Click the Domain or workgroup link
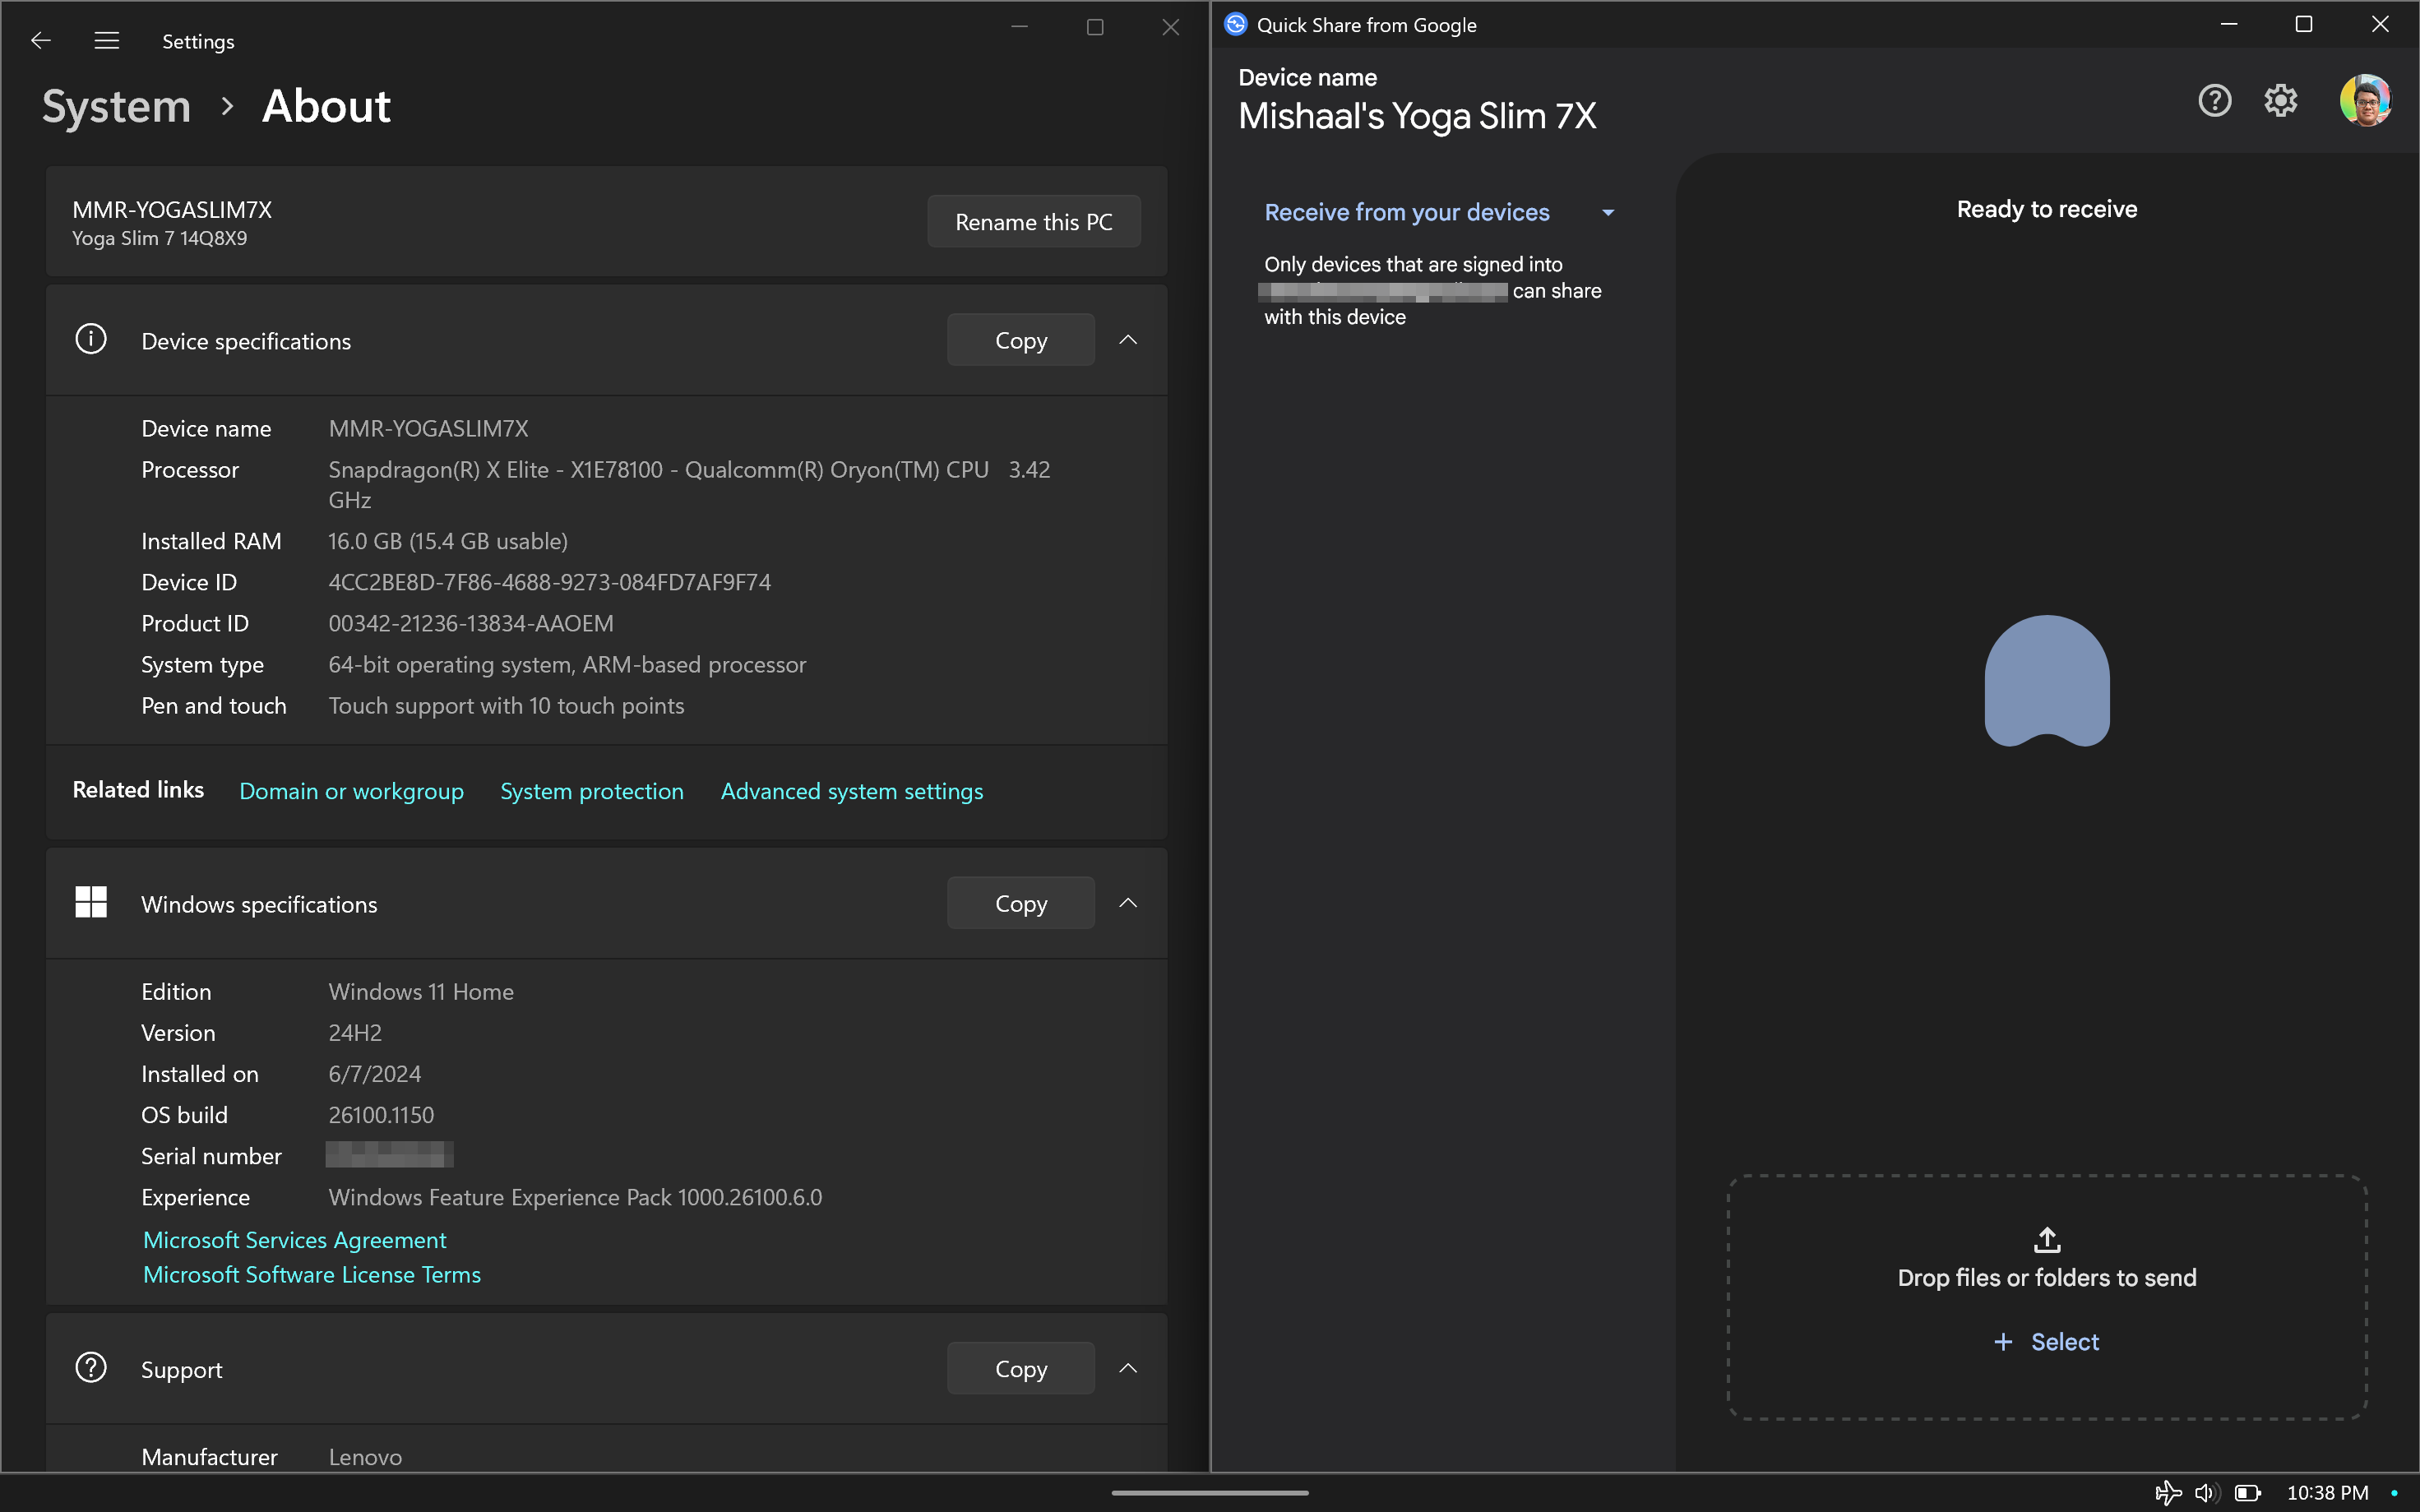This screenshot has height=1512, width=2420. click(352, 791)
